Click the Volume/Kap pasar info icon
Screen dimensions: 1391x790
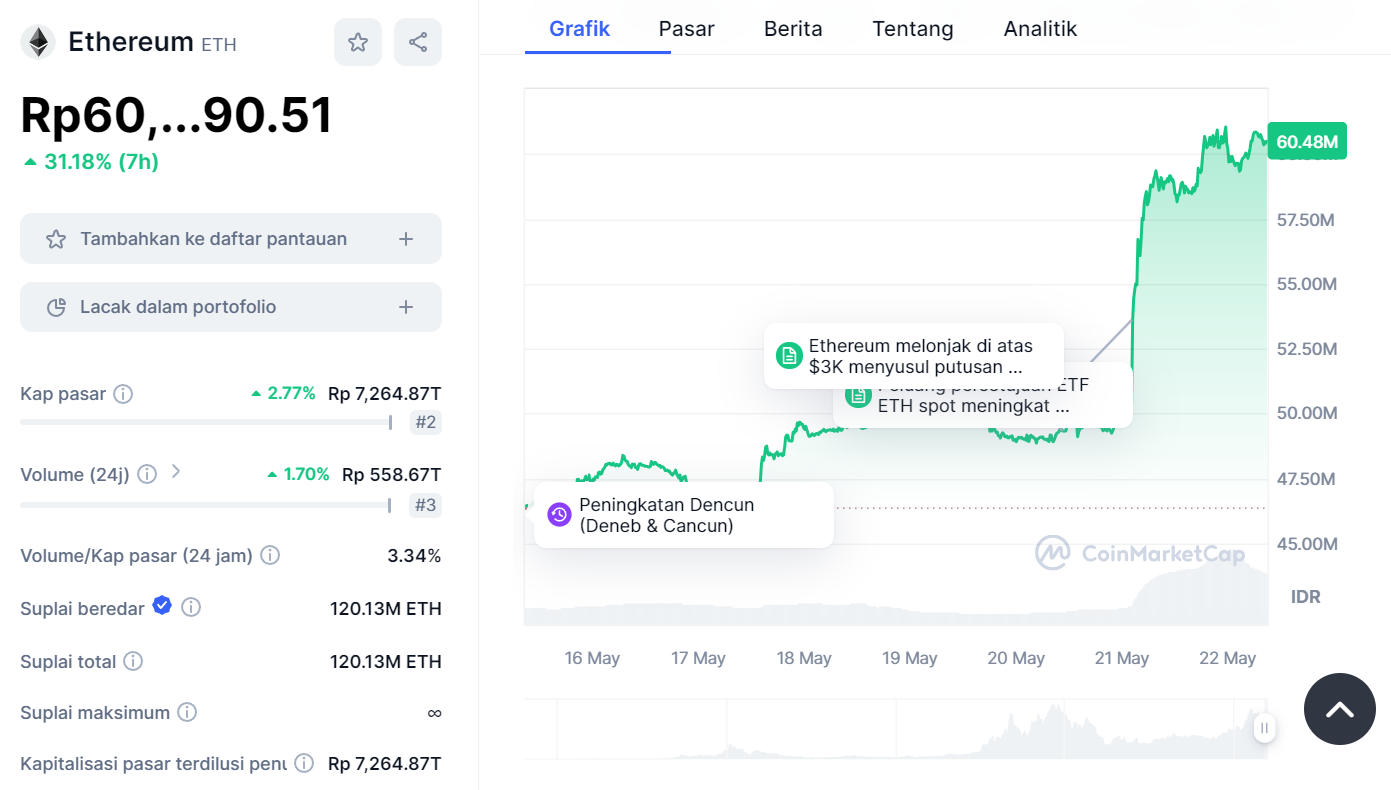pos(270,555)
